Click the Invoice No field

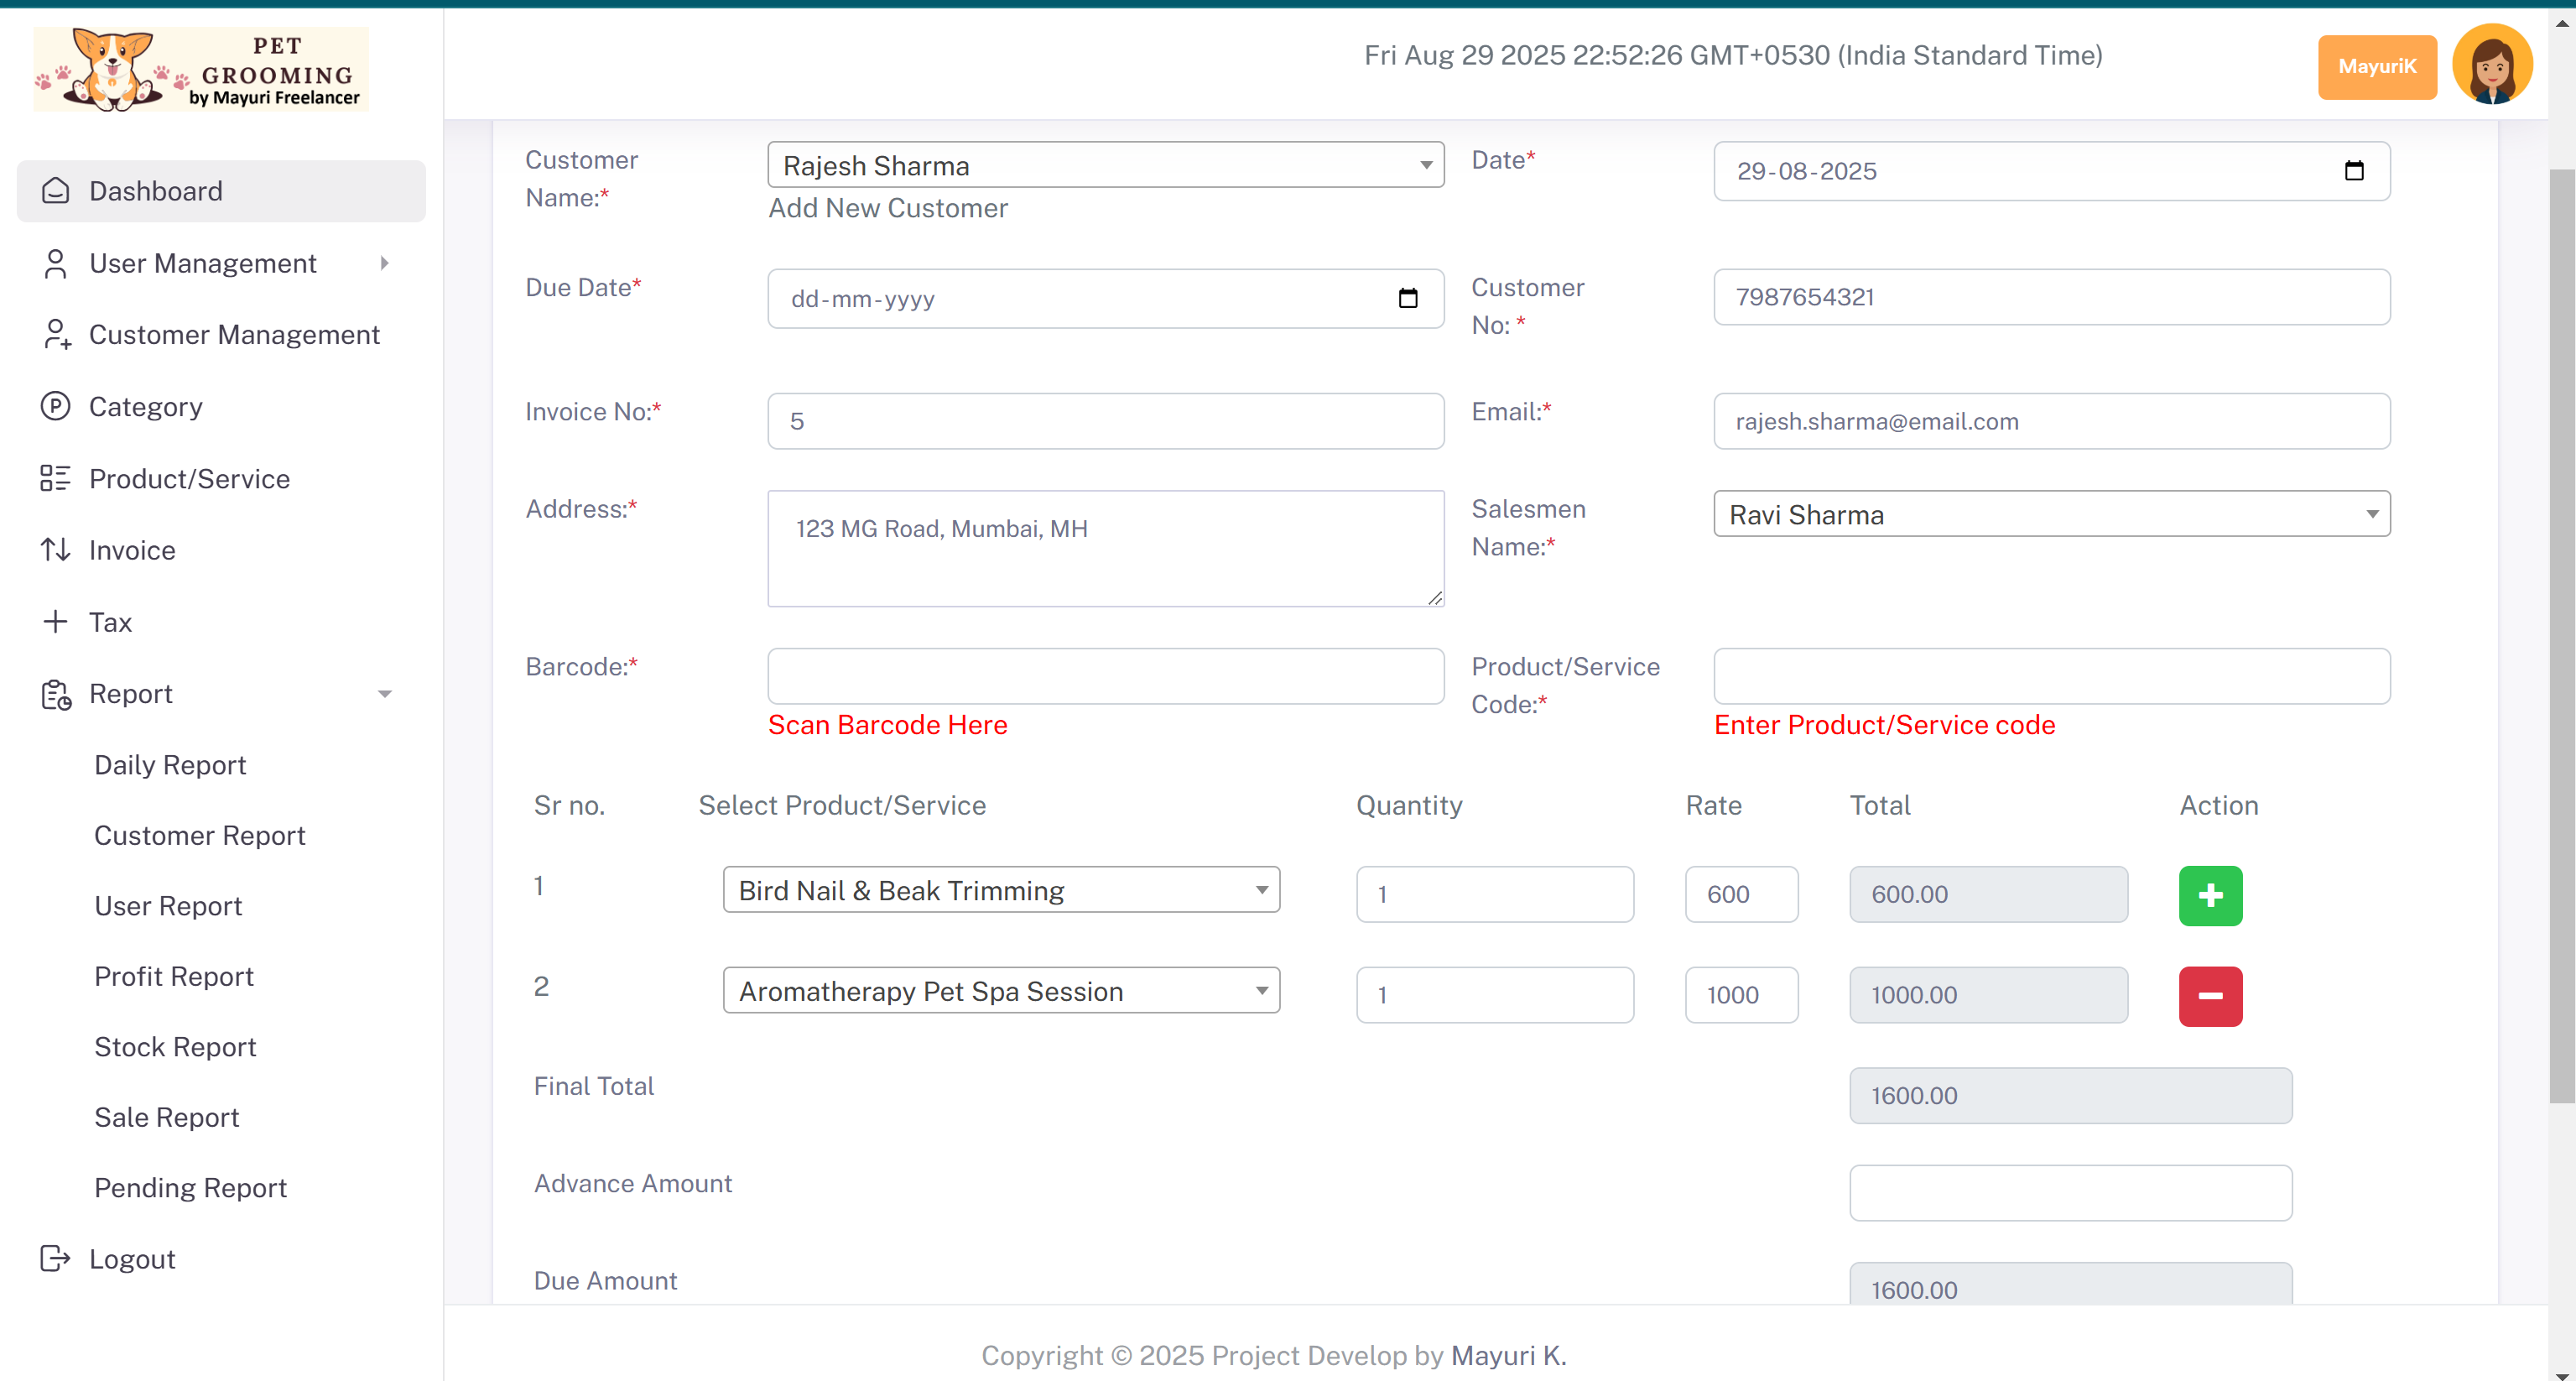click(x=1105, y=421)
